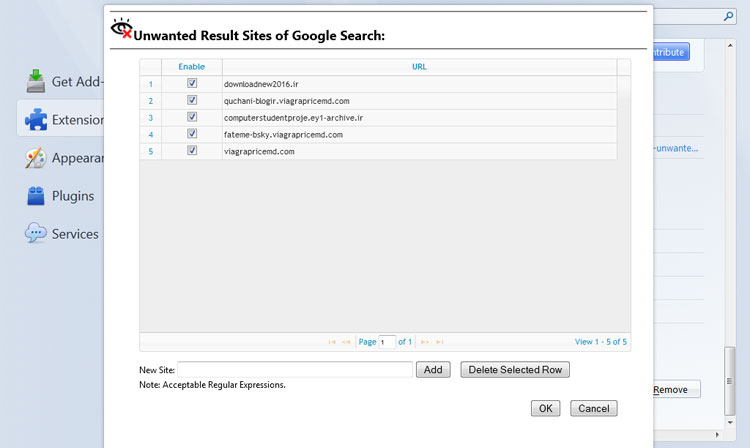Open Services section

click(61, 234)
